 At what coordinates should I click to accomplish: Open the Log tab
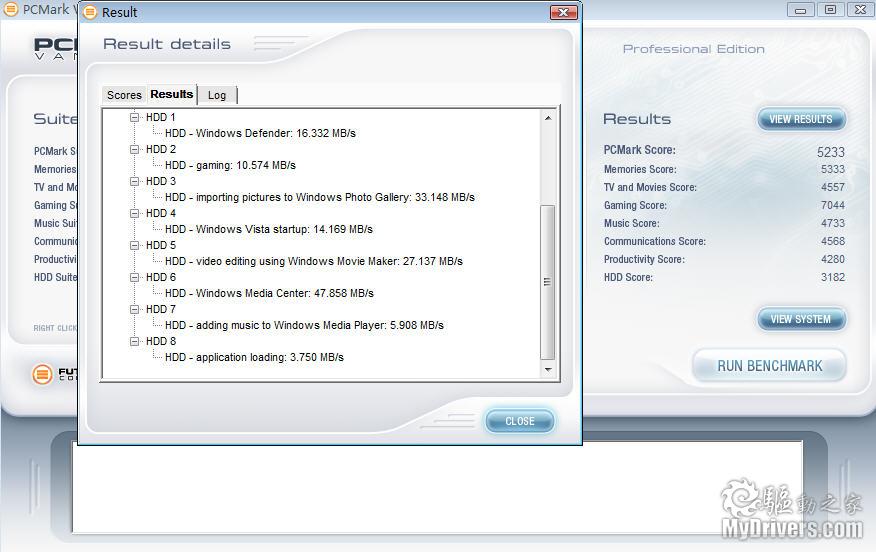click(x=217, y=95)
